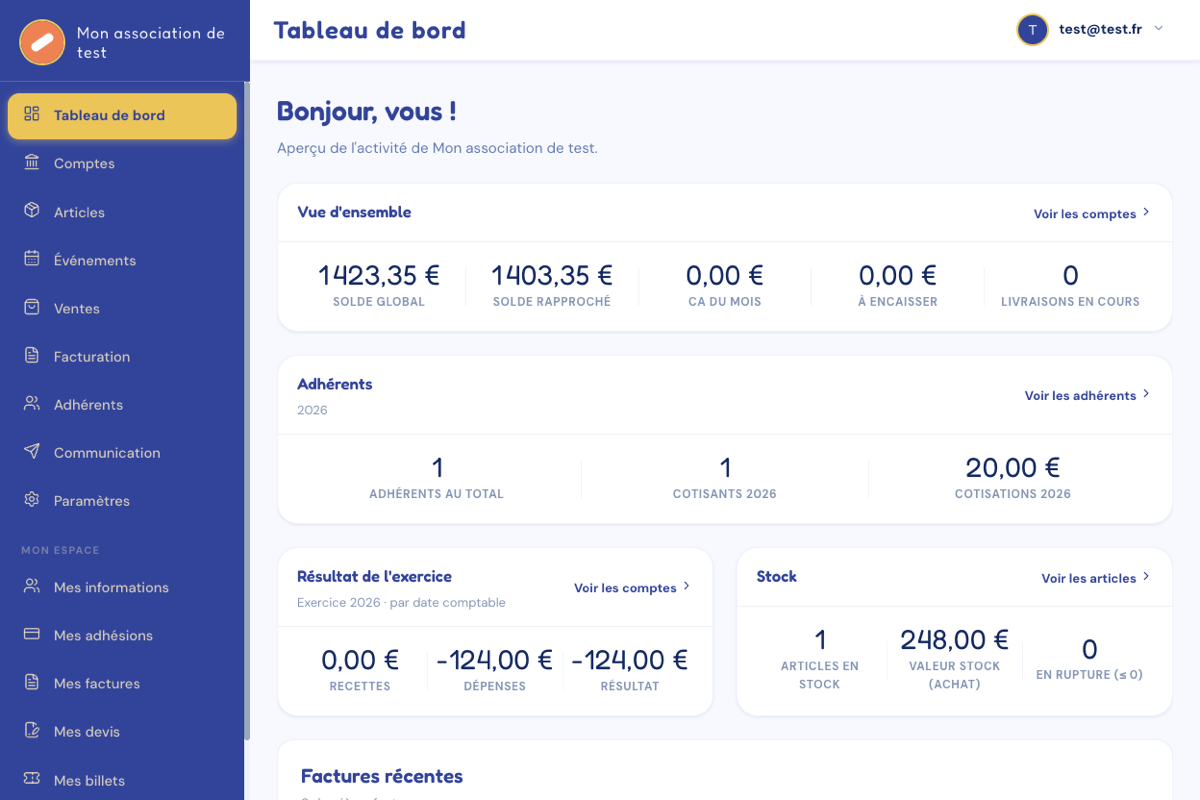This screenshot has height=800, width=1200.
Task: Click the Mon association de test name
Action: (151, 42)
